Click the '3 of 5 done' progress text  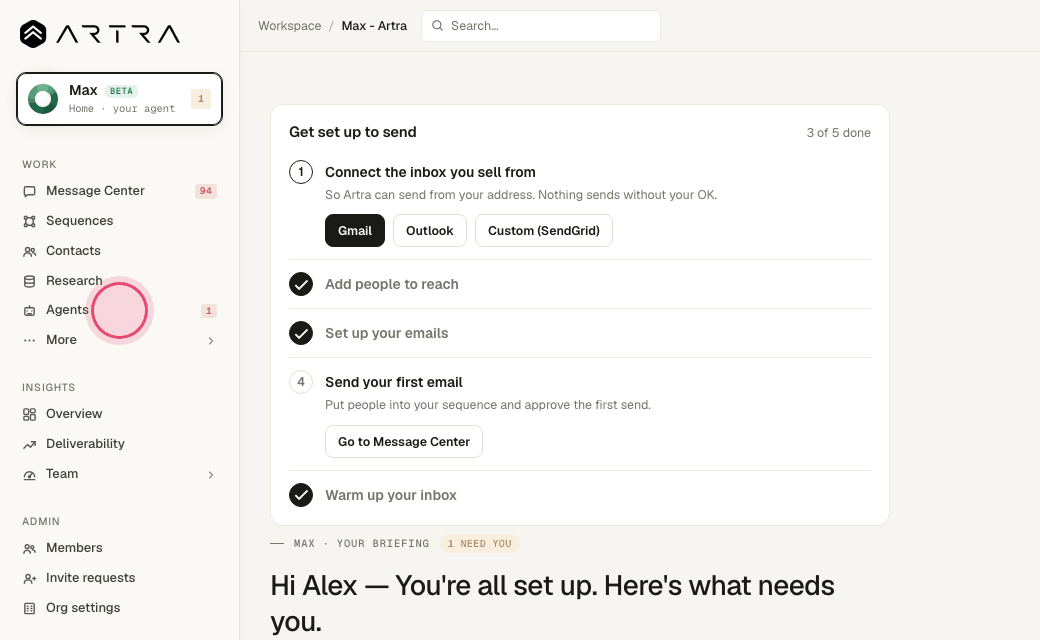(838, 133)
